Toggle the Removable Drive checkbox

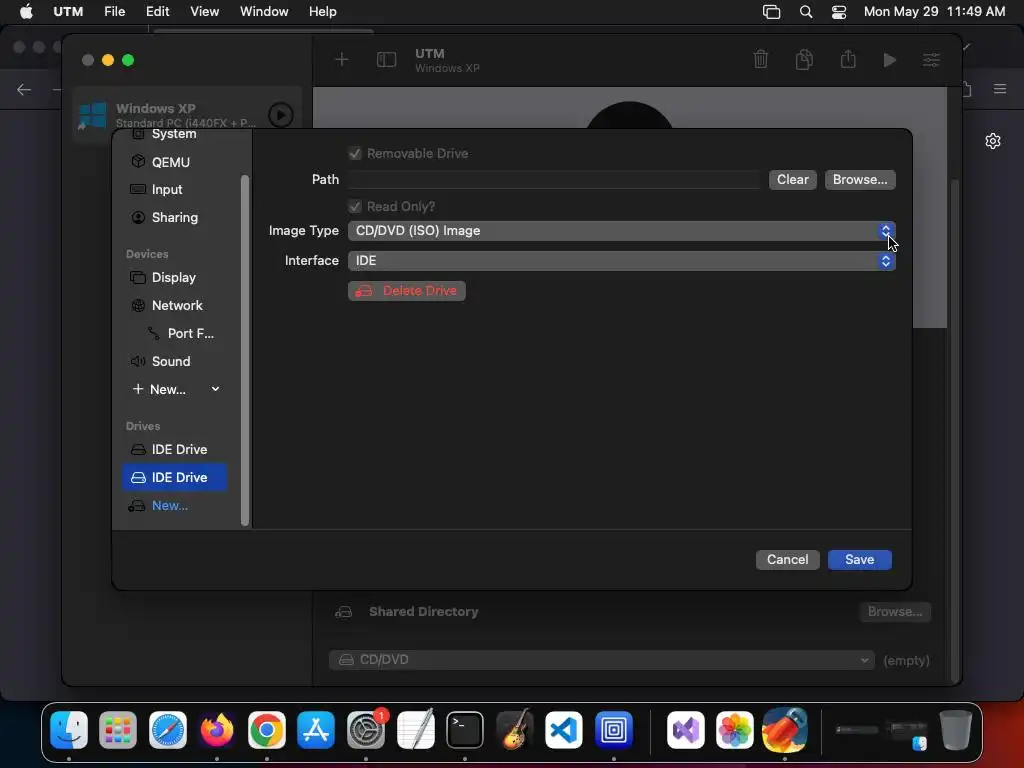pos(355,153)
